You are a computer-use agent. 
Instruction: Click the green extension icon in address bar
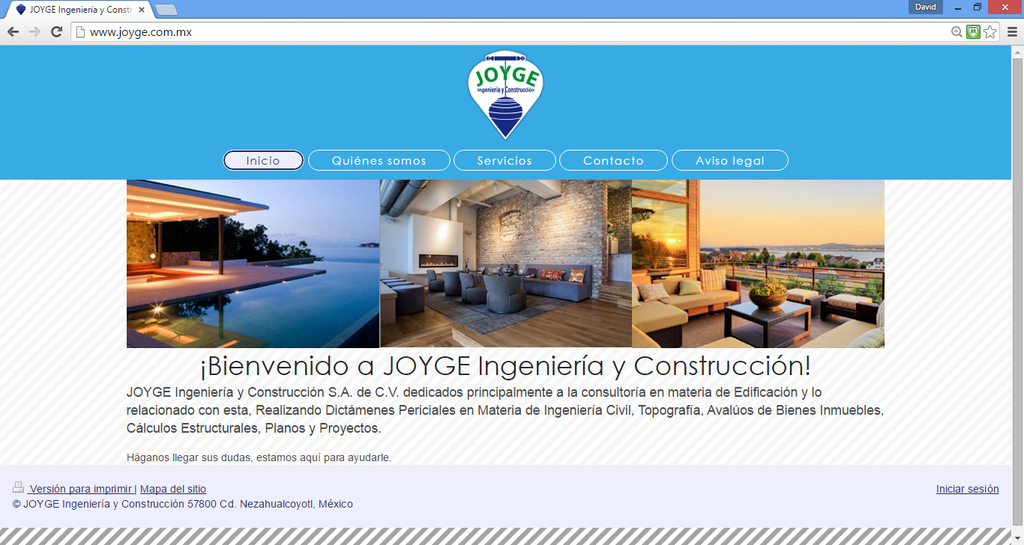click(x=973, y=32)
